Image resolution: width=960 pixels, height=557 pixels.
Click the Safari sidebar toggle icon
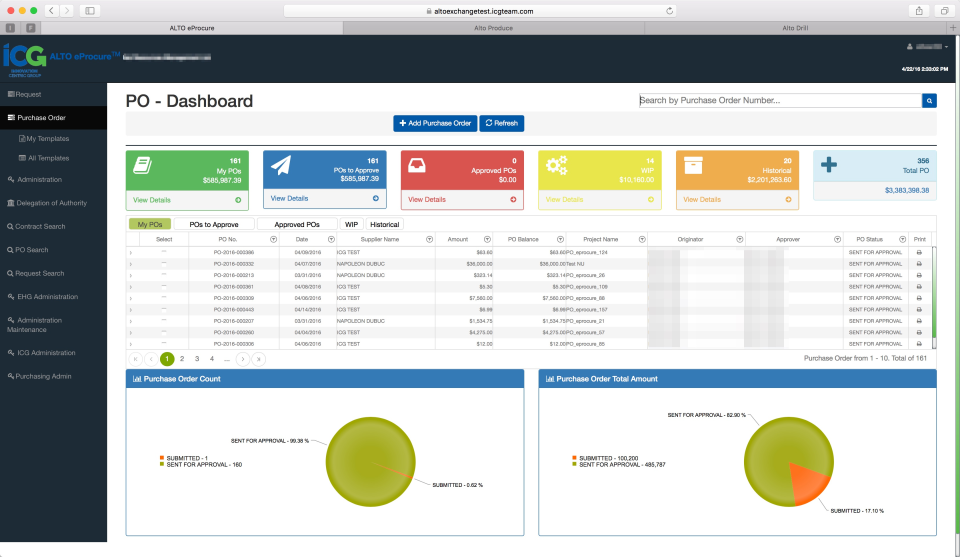click(x=89, y=11)
